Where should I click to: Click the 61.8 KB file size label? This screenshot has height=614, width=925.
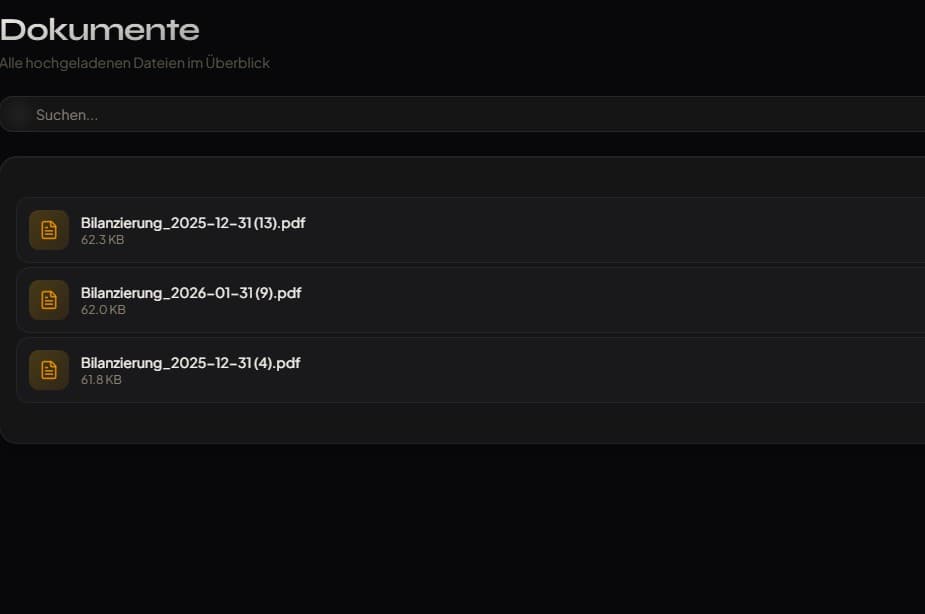pyautogui.click(x=101, y=380)
